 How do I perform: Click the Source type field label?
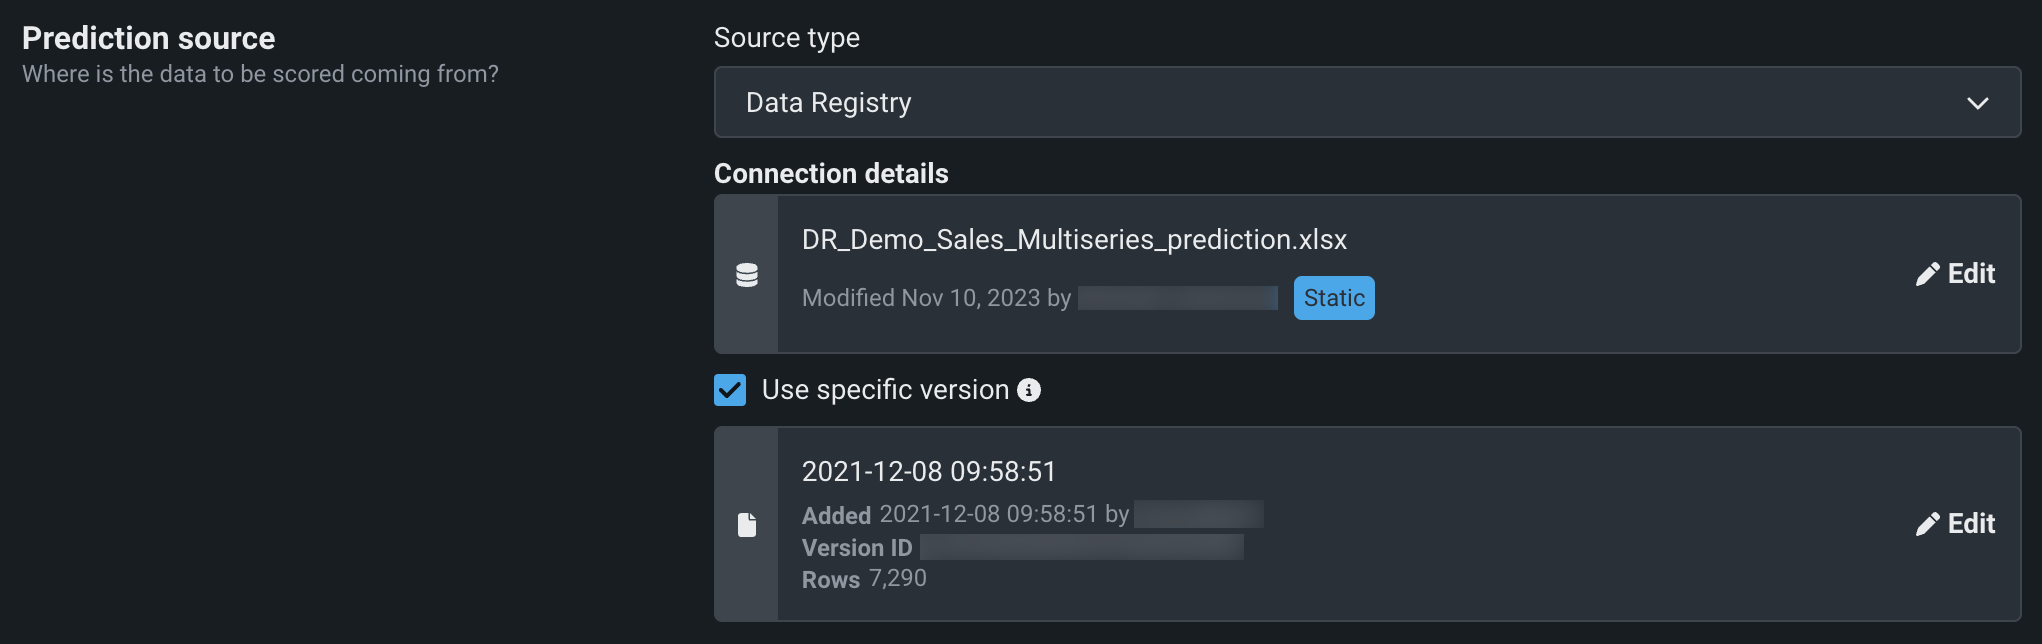coord(787,38)
